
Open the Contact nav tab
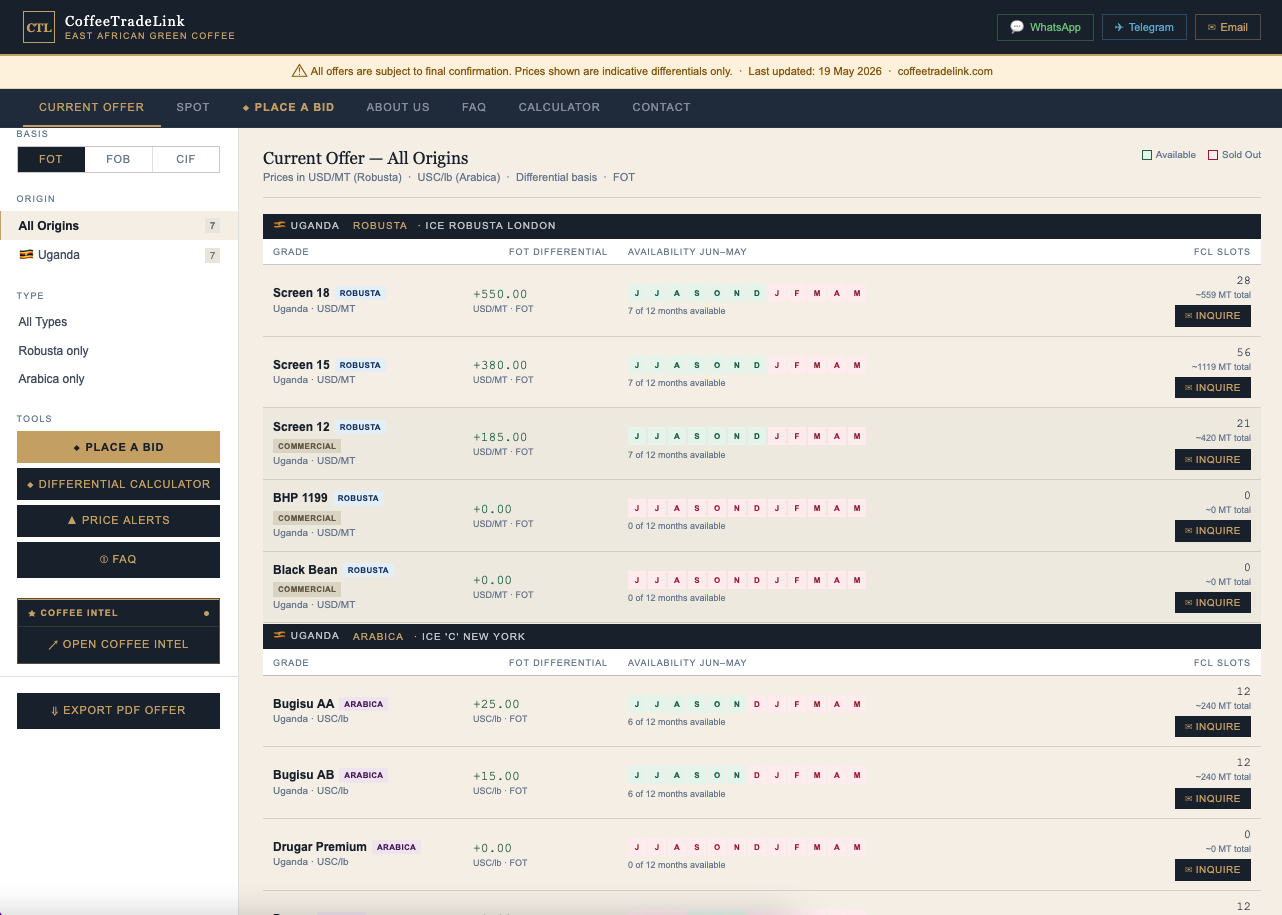coord(661,107)
